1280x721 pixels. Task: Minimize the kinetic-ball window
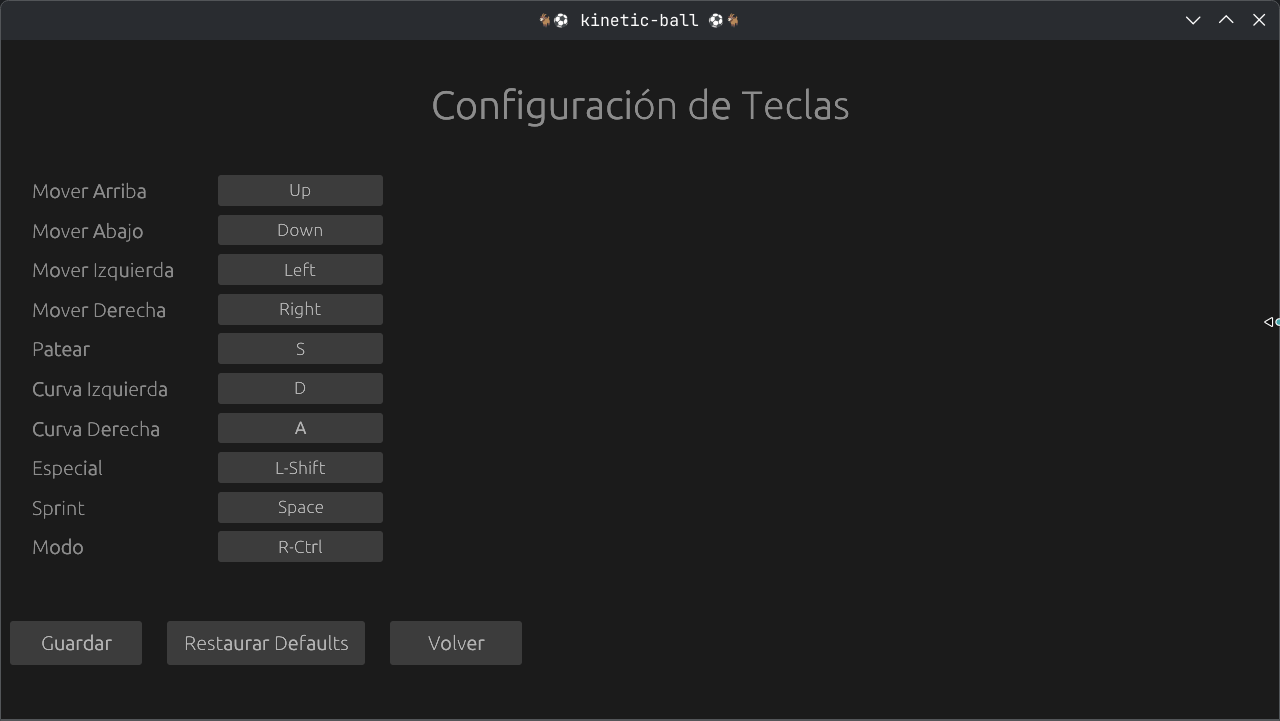coord(1193,20)
